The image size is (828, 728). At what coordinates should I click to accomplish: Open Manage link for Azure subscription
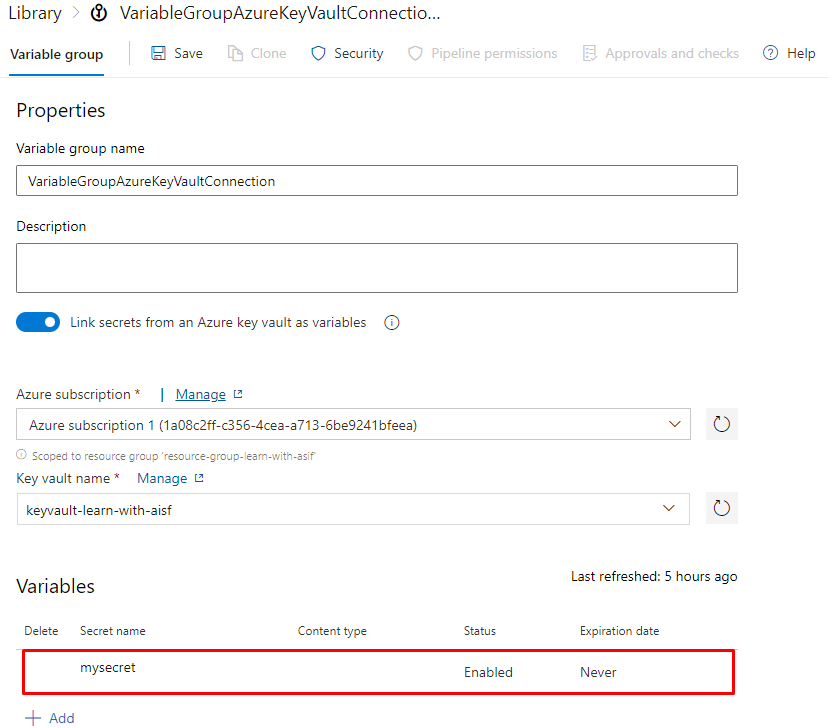tap(201, 394)
